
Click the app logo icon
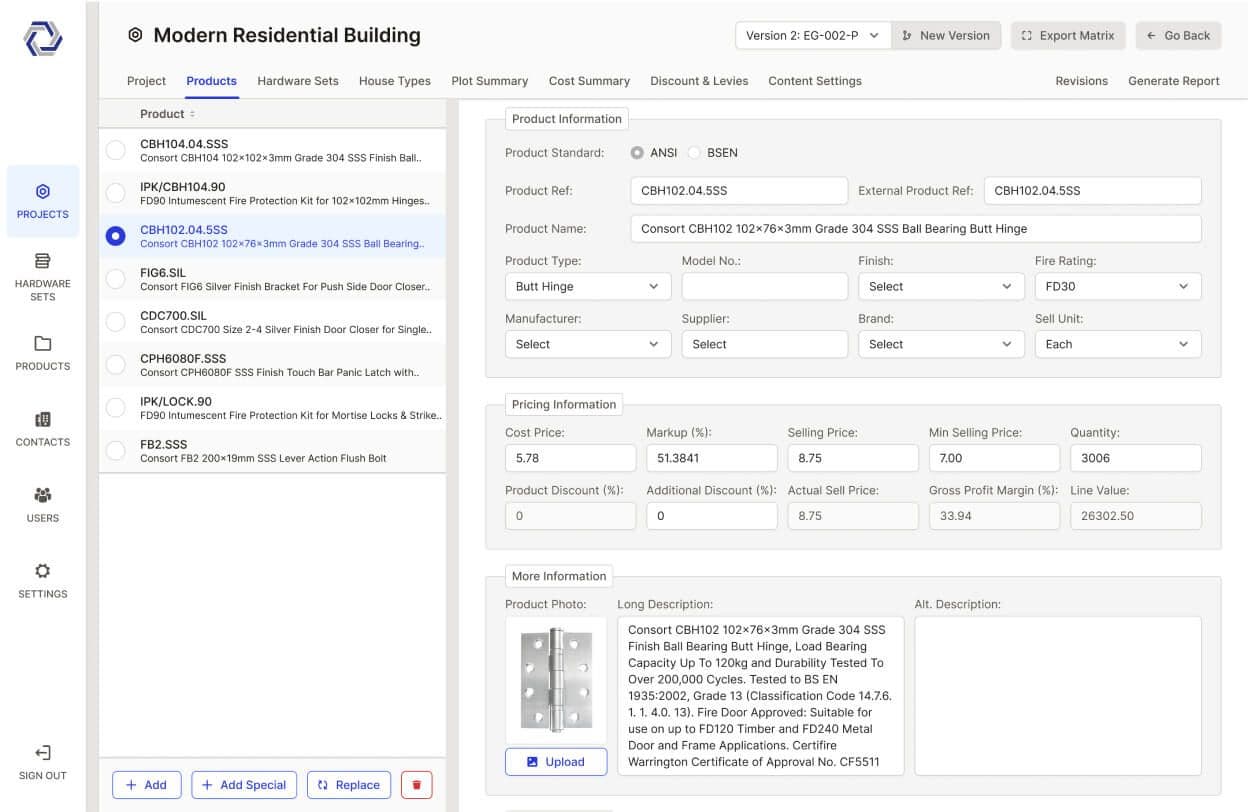[43, 38]
